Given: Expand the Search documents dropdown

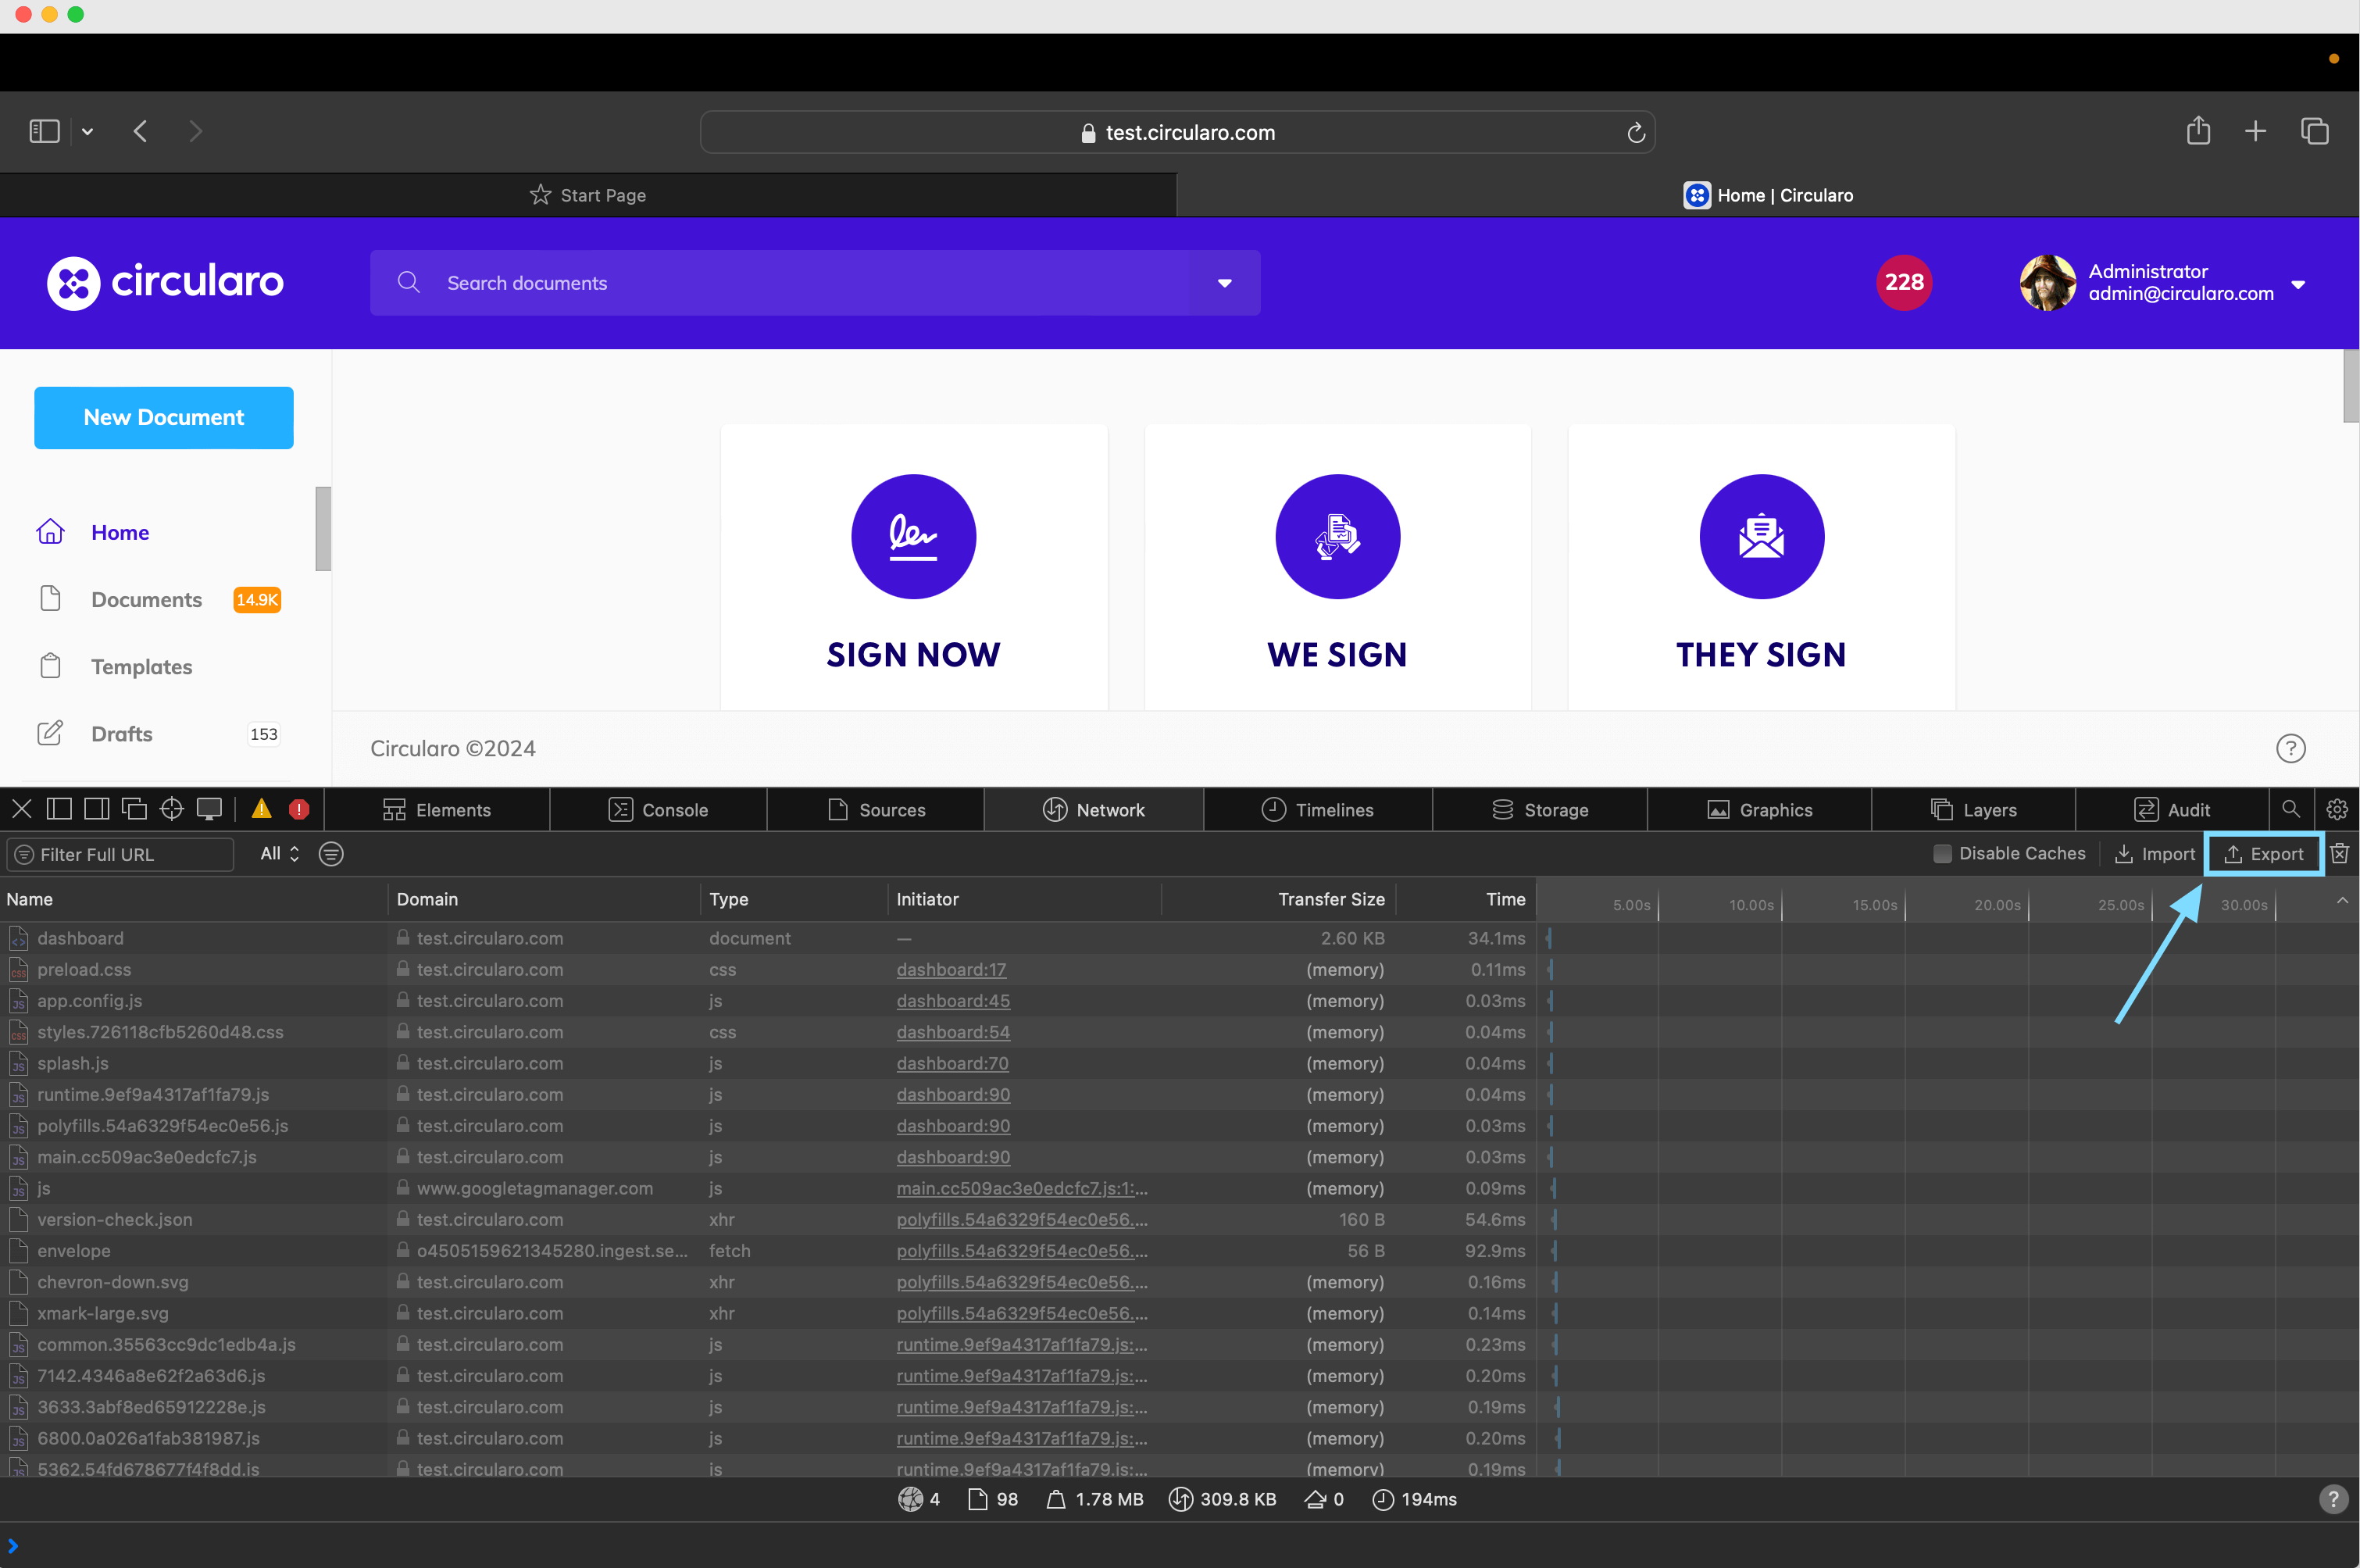Looking at the screenshot, I should 1225,284.
